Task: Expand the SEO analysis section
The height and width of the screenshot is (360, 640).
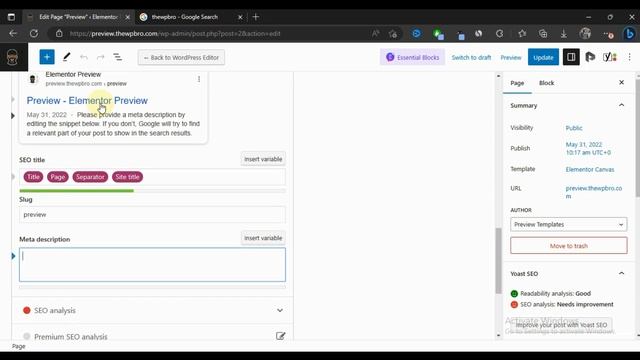Action: (152, 310)
